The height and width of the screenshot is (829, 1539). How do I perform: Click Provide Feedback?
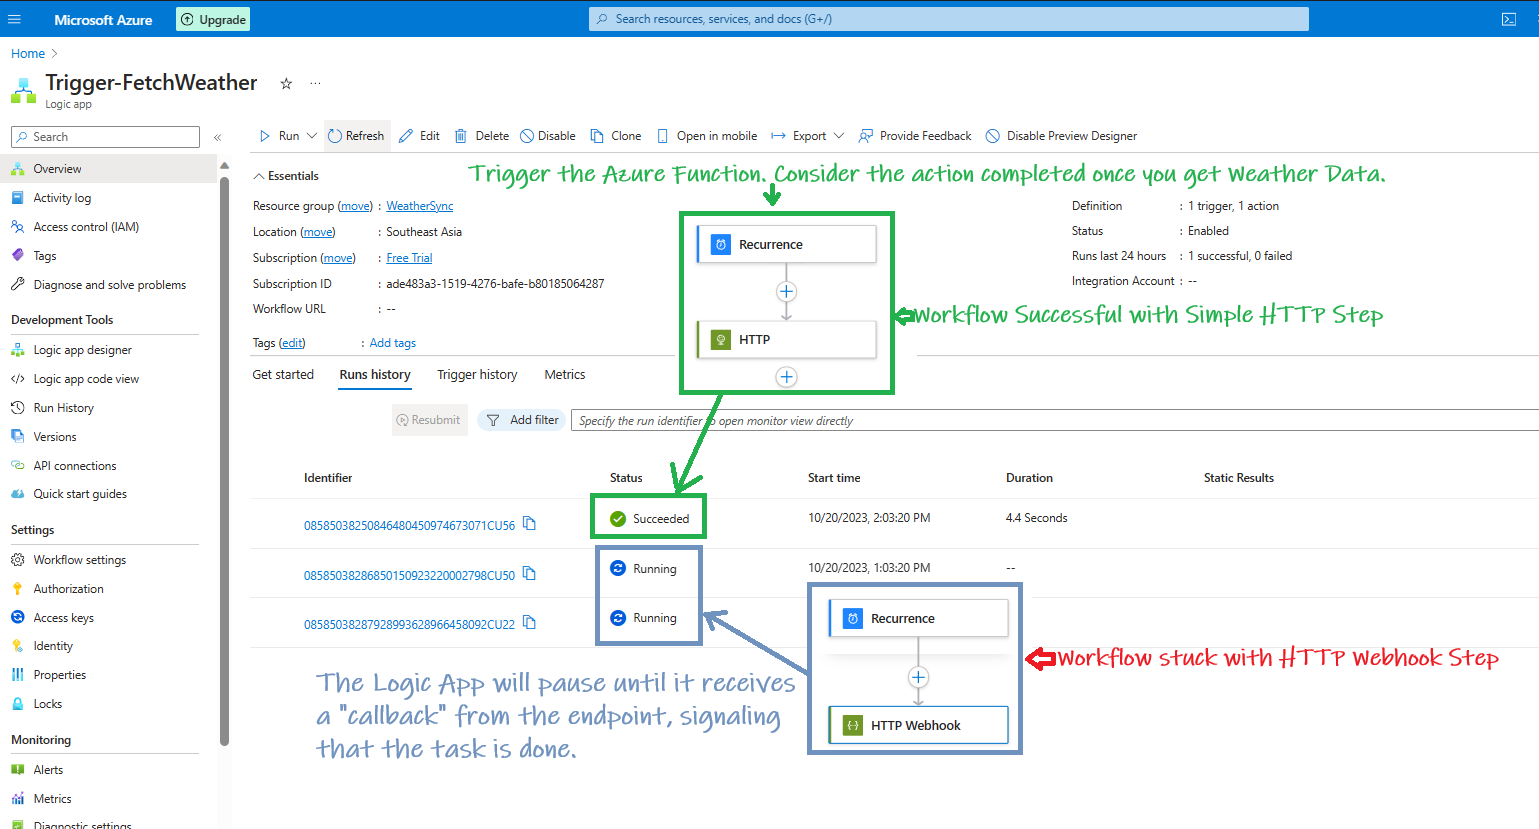pyautogui.click(x=915, y=136)
